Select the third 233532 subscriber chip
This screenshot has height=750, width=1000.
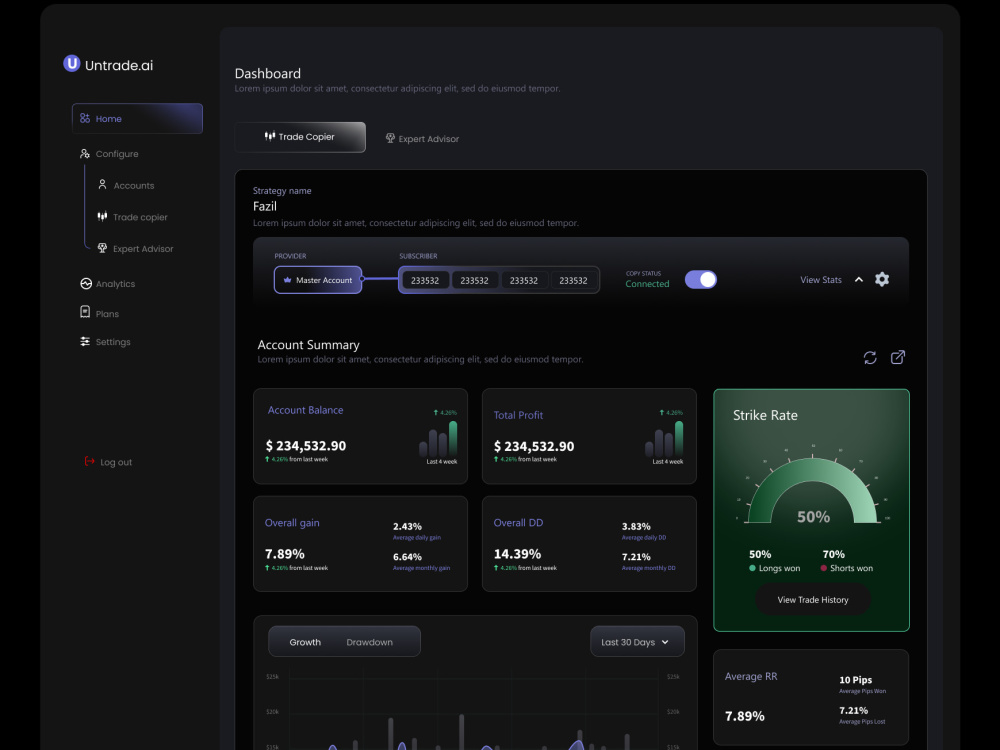coord(524,281)
